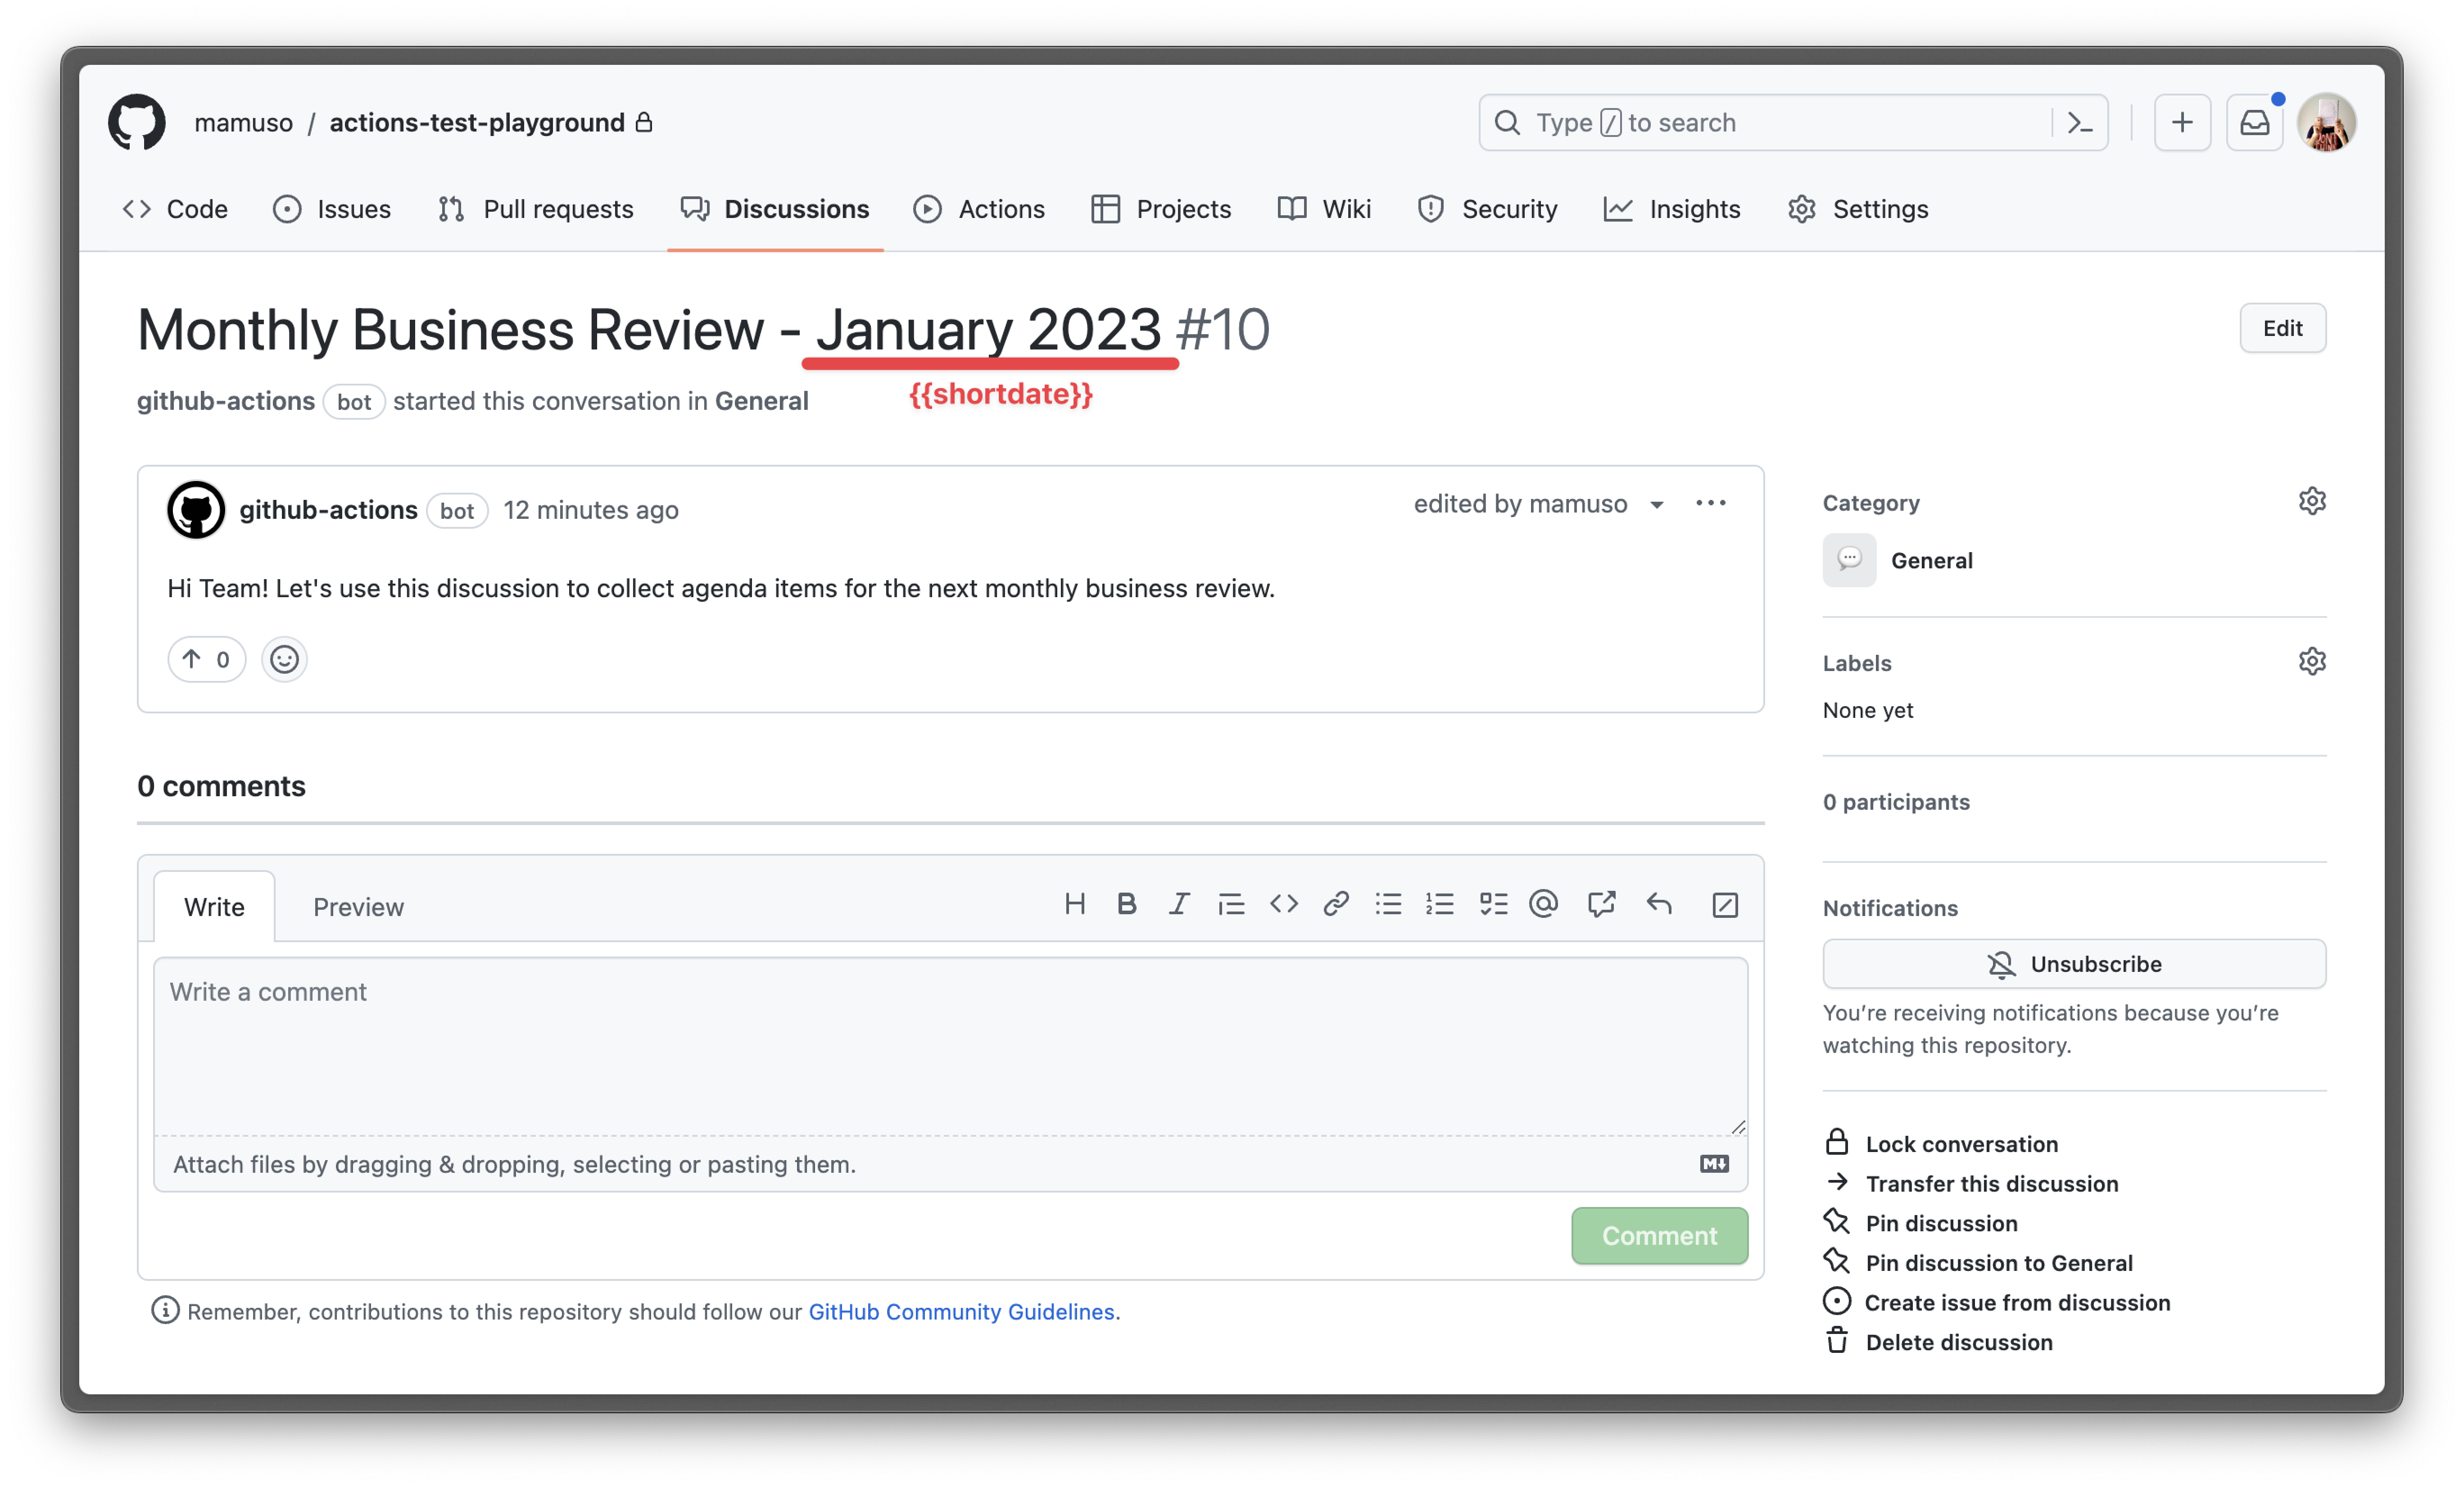The height and width of the screenshot is (1488, 2464).
Task: Click the green Comment button
Action: pos(1659,1236)
